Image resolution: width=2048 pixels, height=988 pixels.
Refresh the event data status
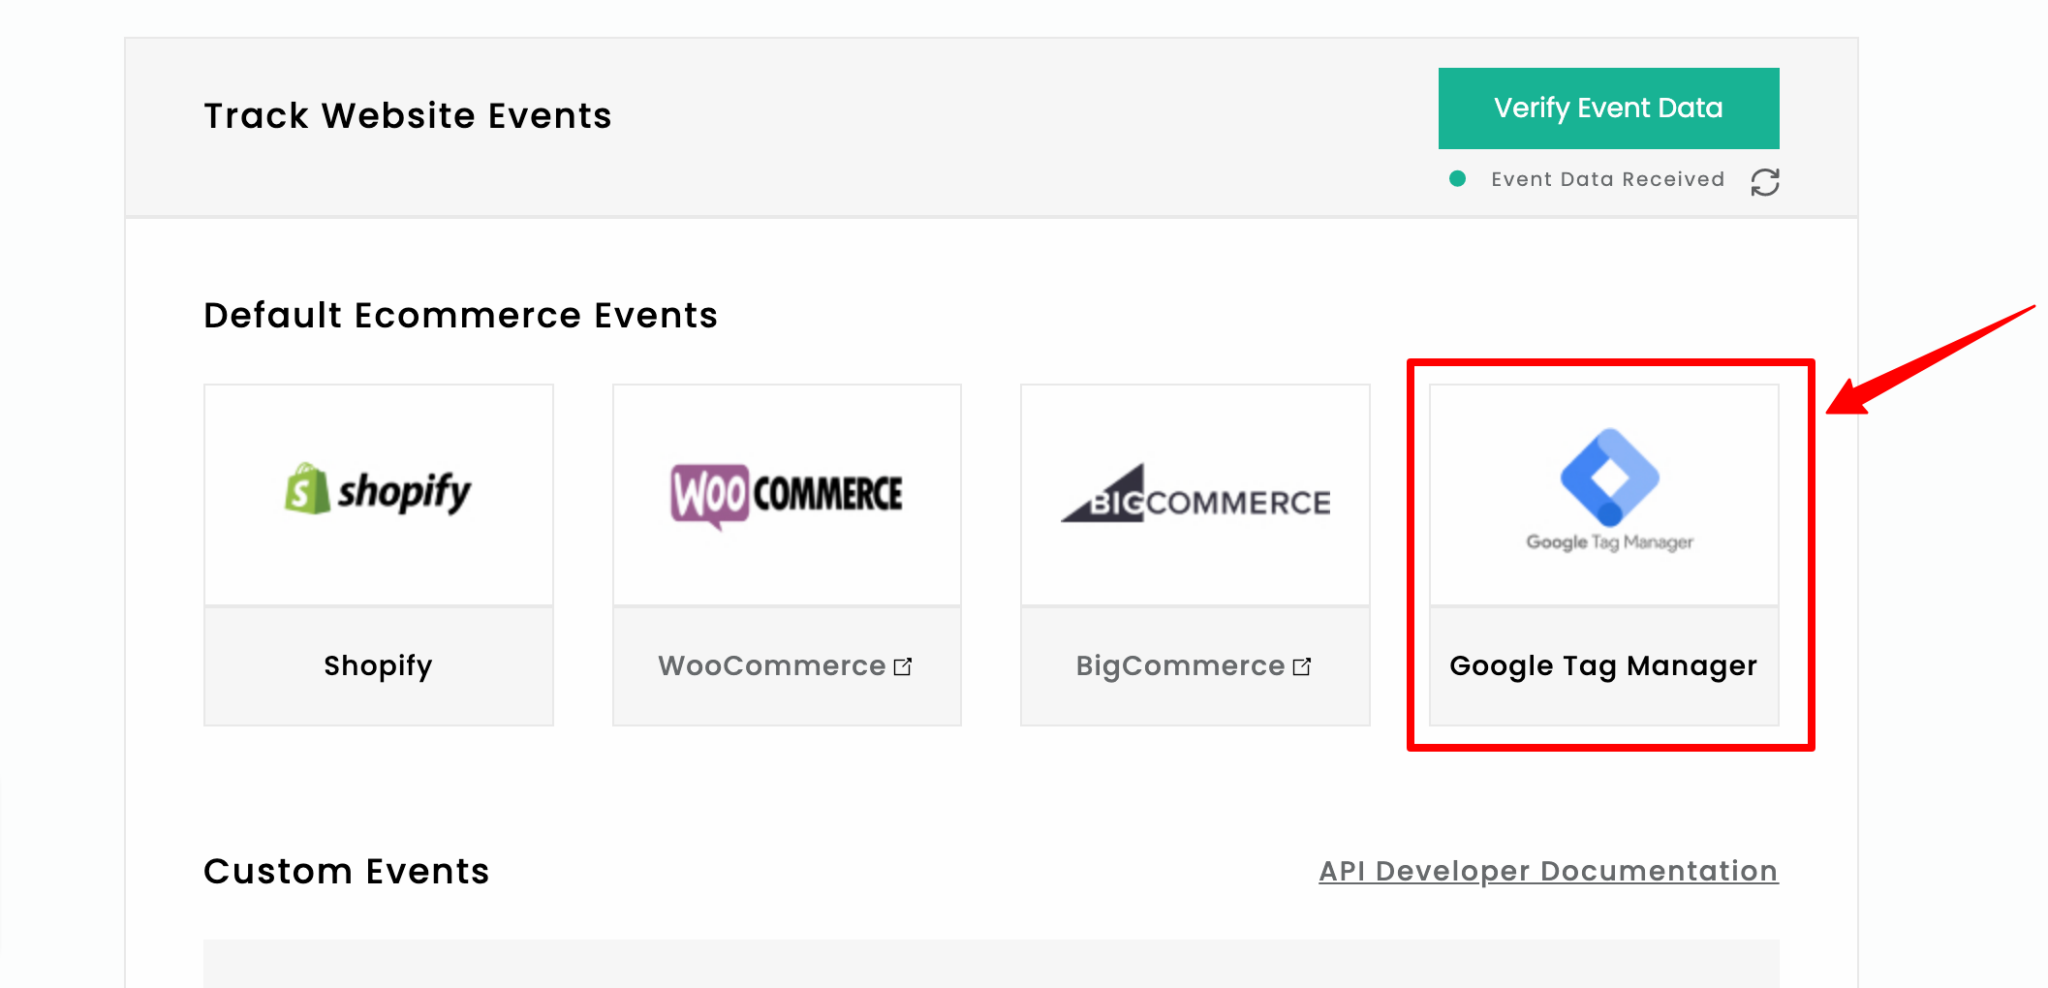coord(1766,181)
